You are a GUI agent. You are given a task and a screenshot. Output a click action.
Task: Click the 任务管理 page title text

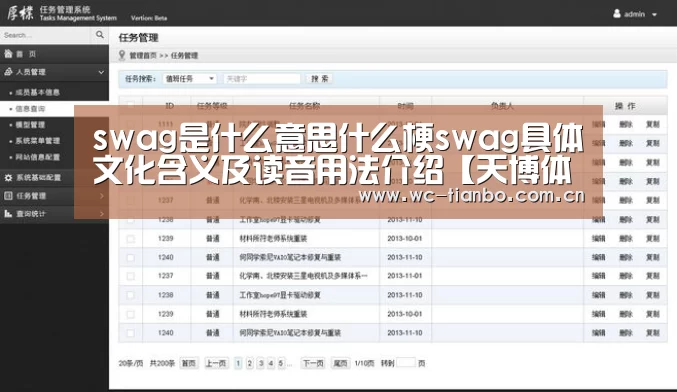(139, 38)
